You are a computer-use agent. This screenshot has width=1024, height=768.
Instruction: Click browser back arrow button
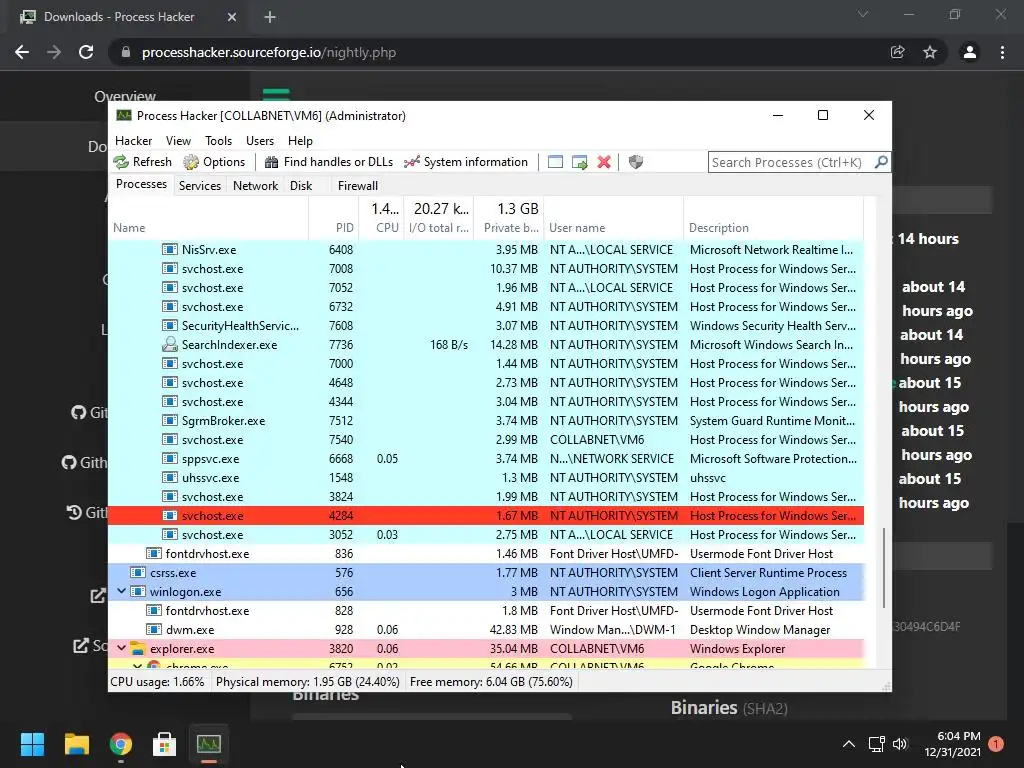click(x=22, y=52)
